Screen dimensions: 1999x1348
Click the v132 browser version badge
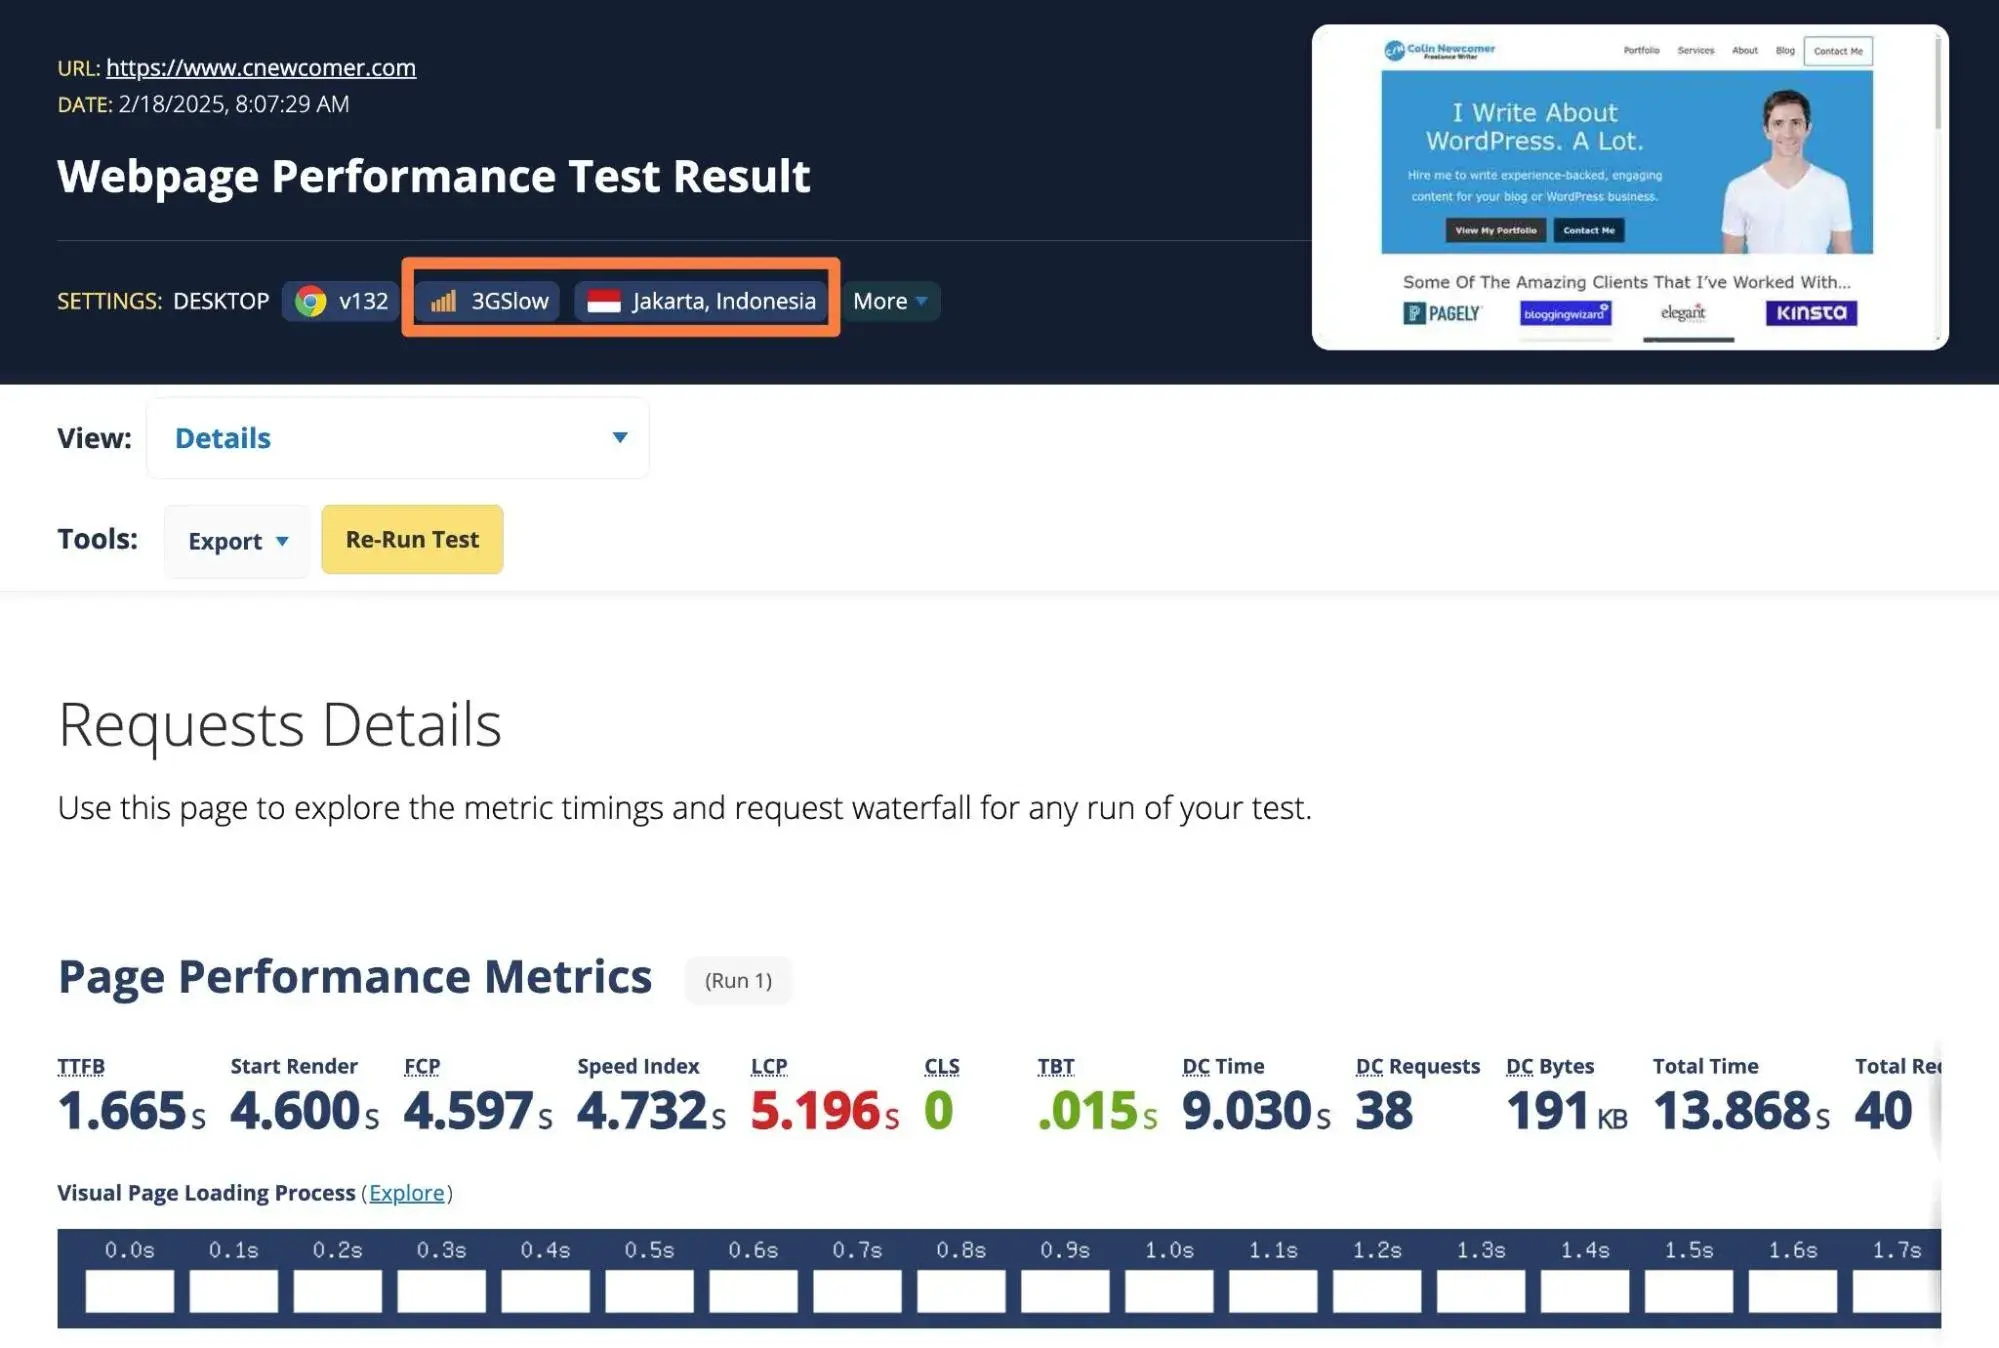coord(341,301)
